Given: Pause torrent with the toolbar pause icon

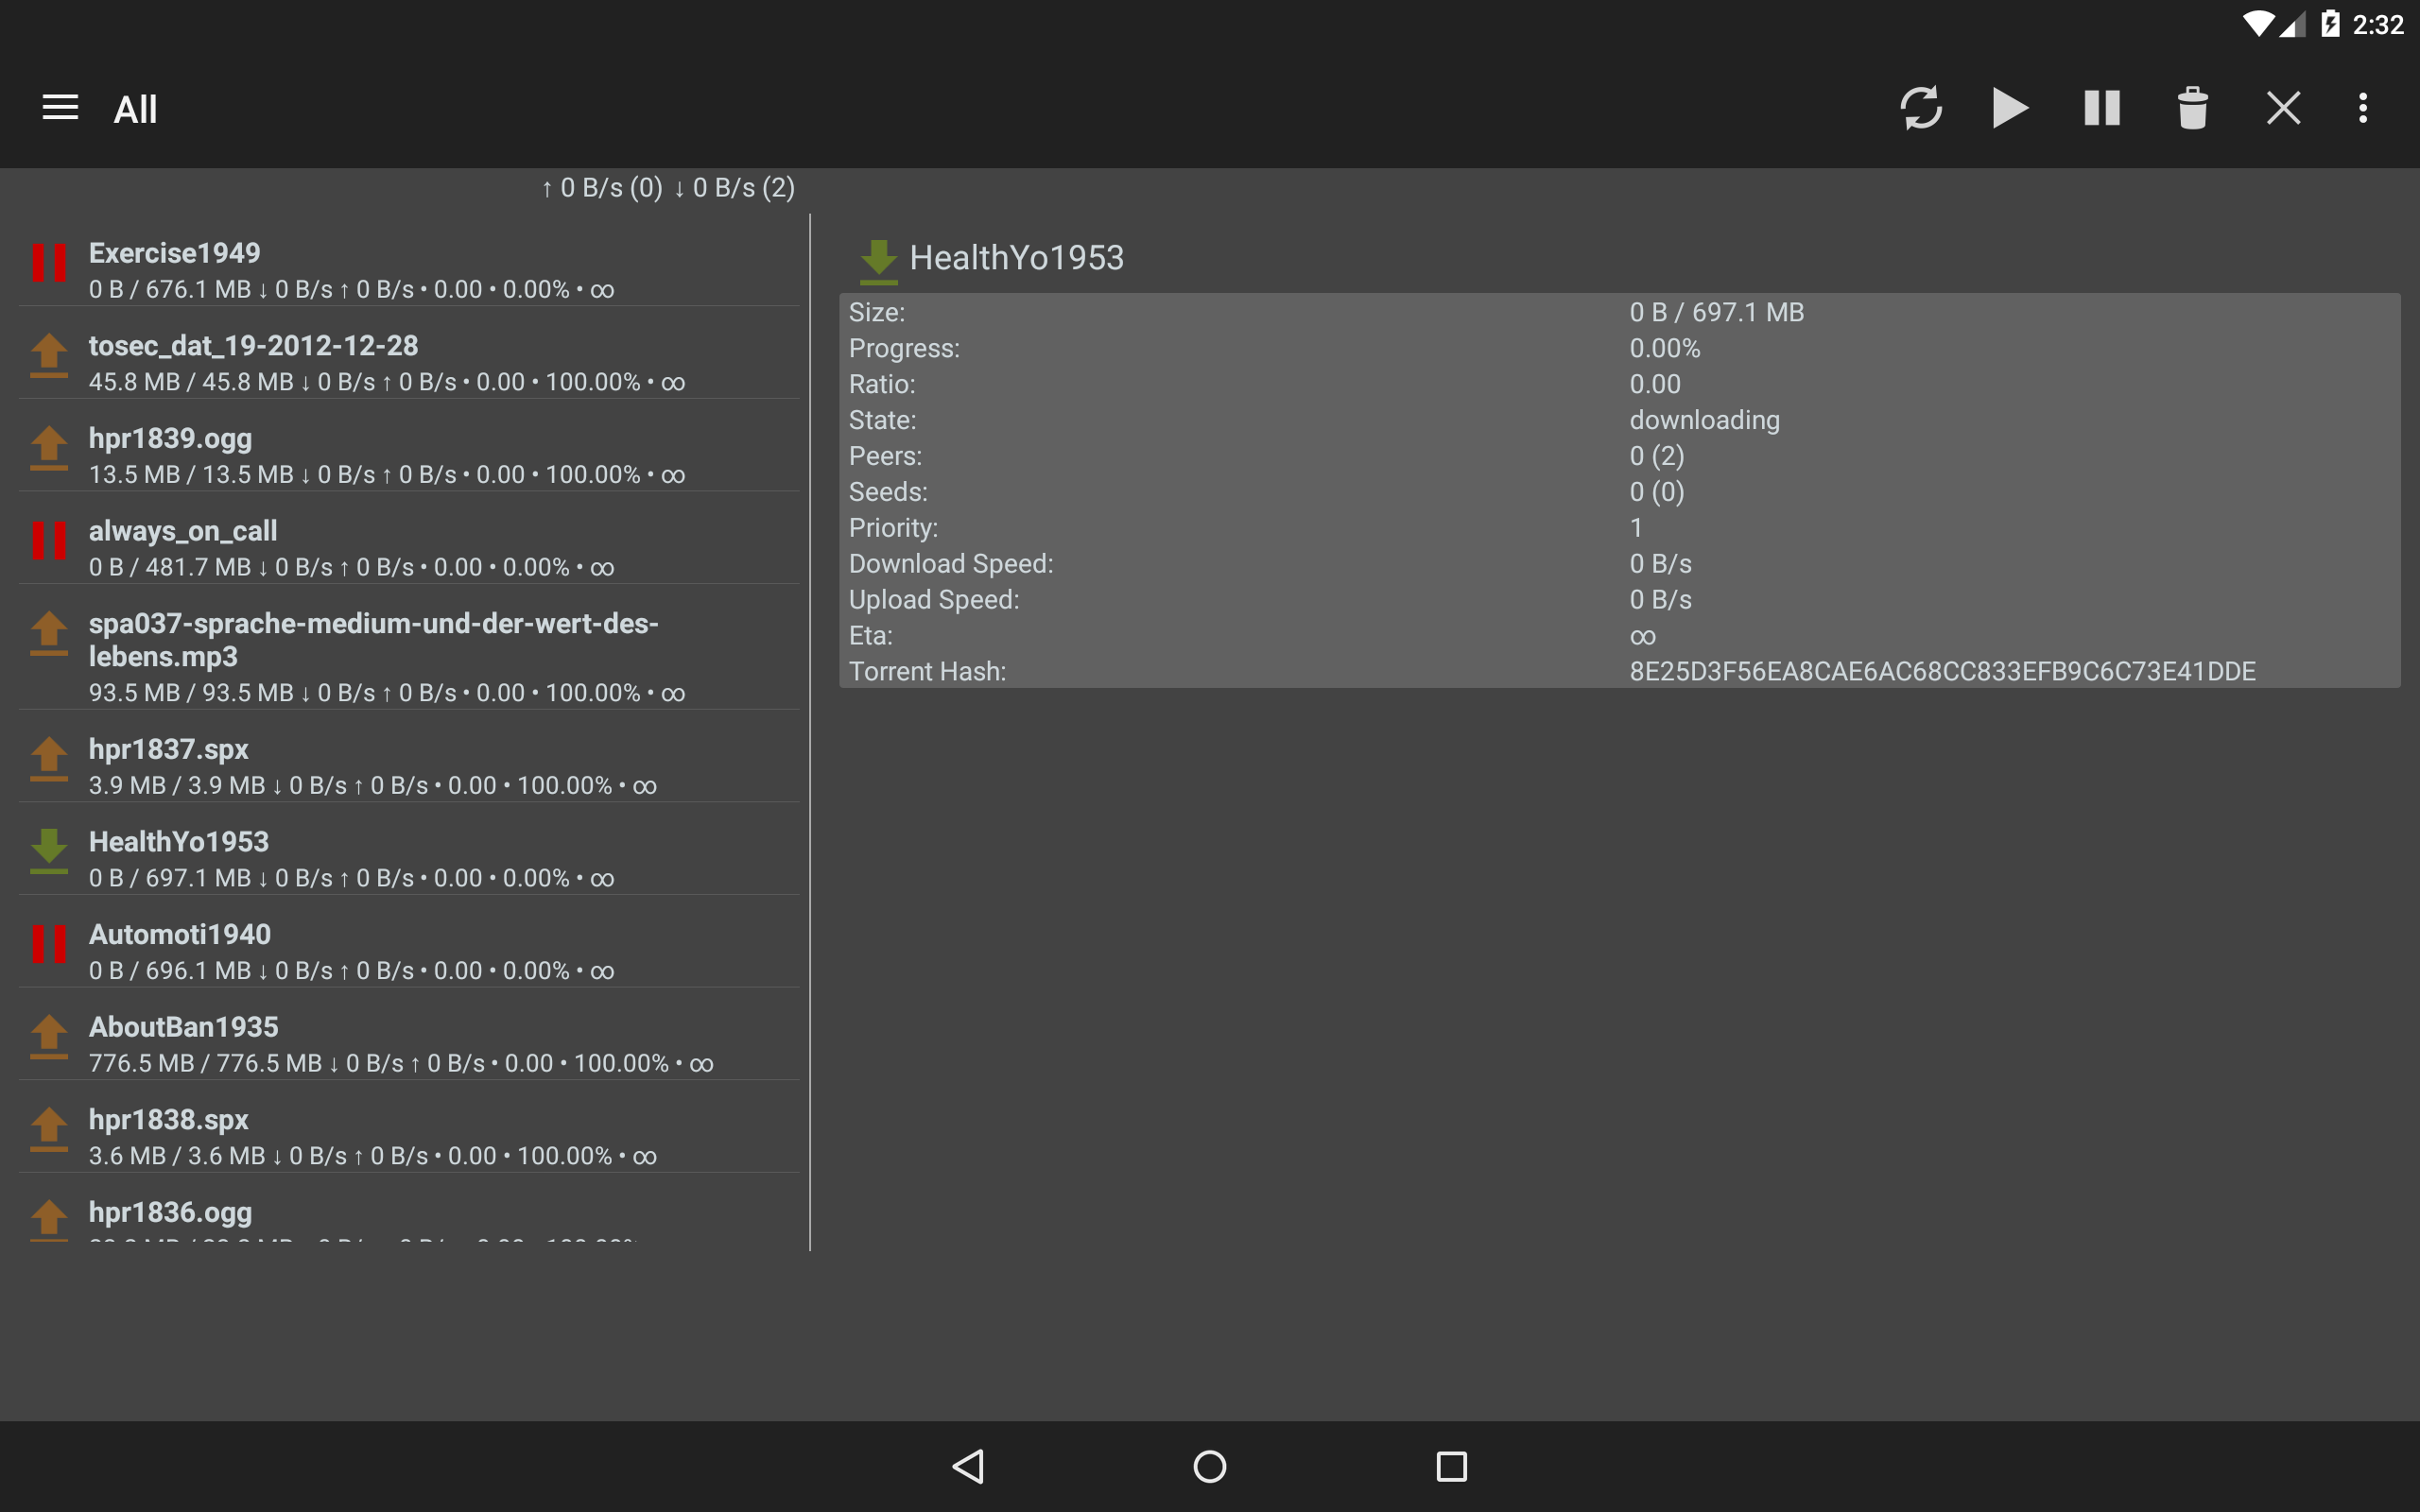Looking at the screenshot, I should coord(2101,108).
